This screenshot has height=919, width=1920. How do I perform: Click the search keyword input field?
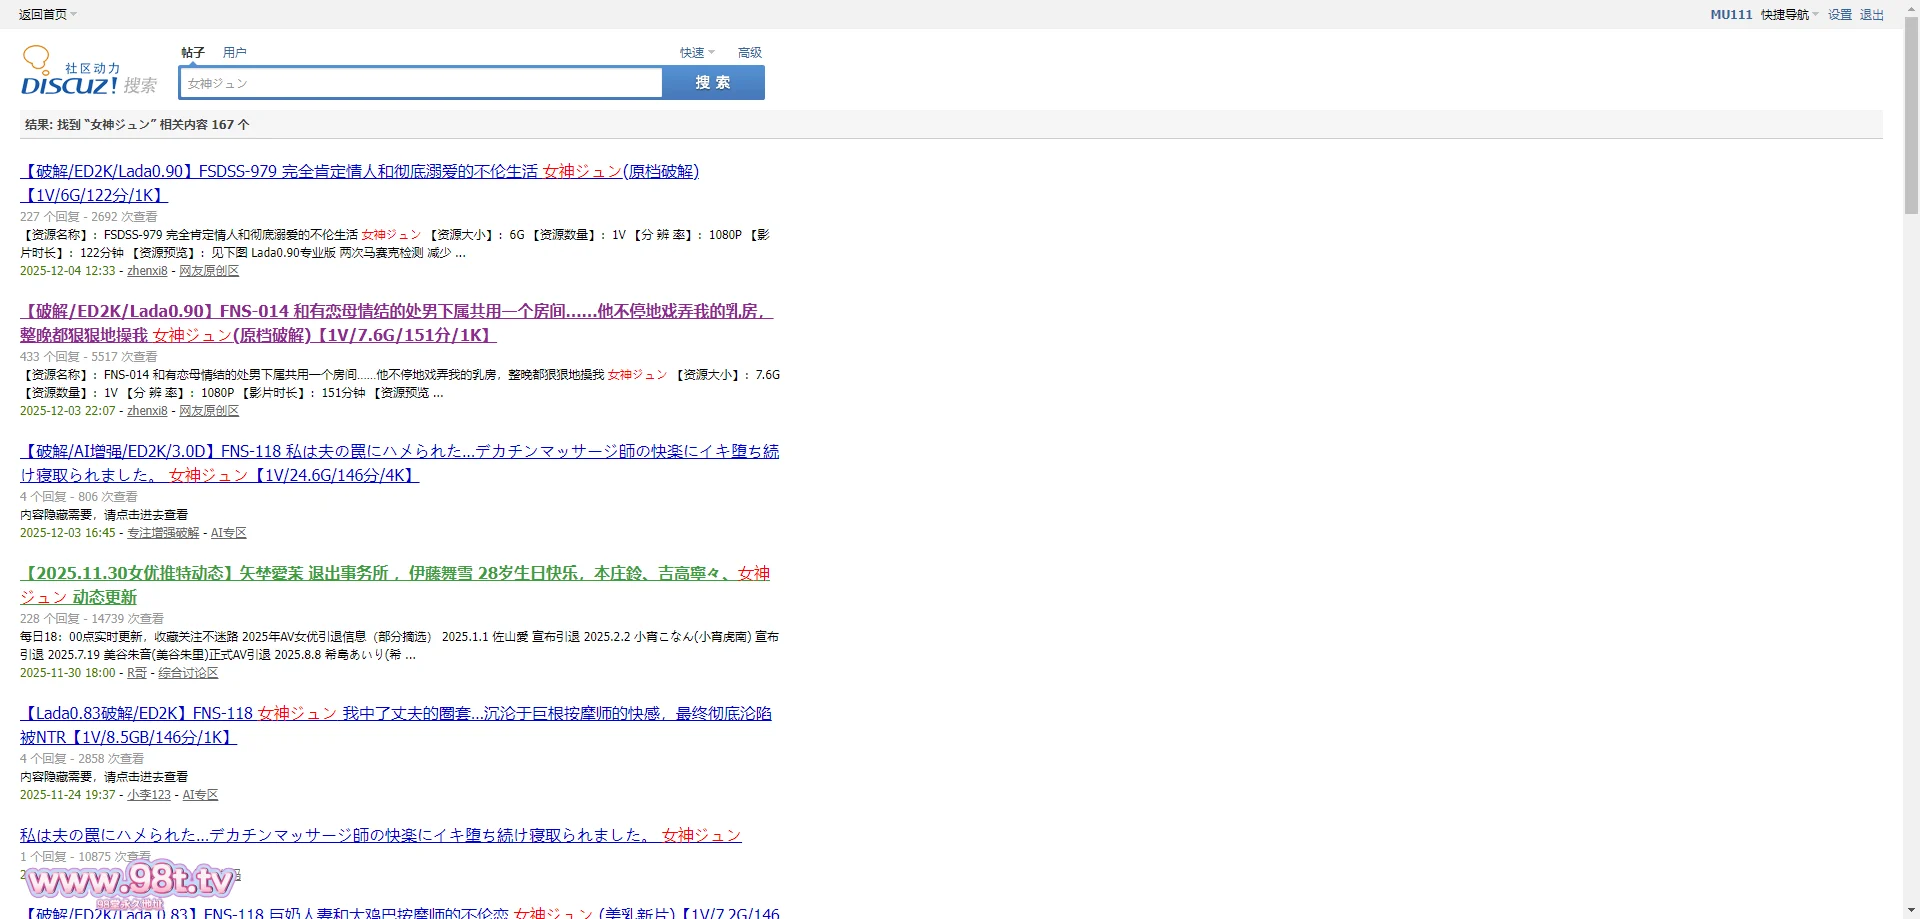tap(421, 83)
